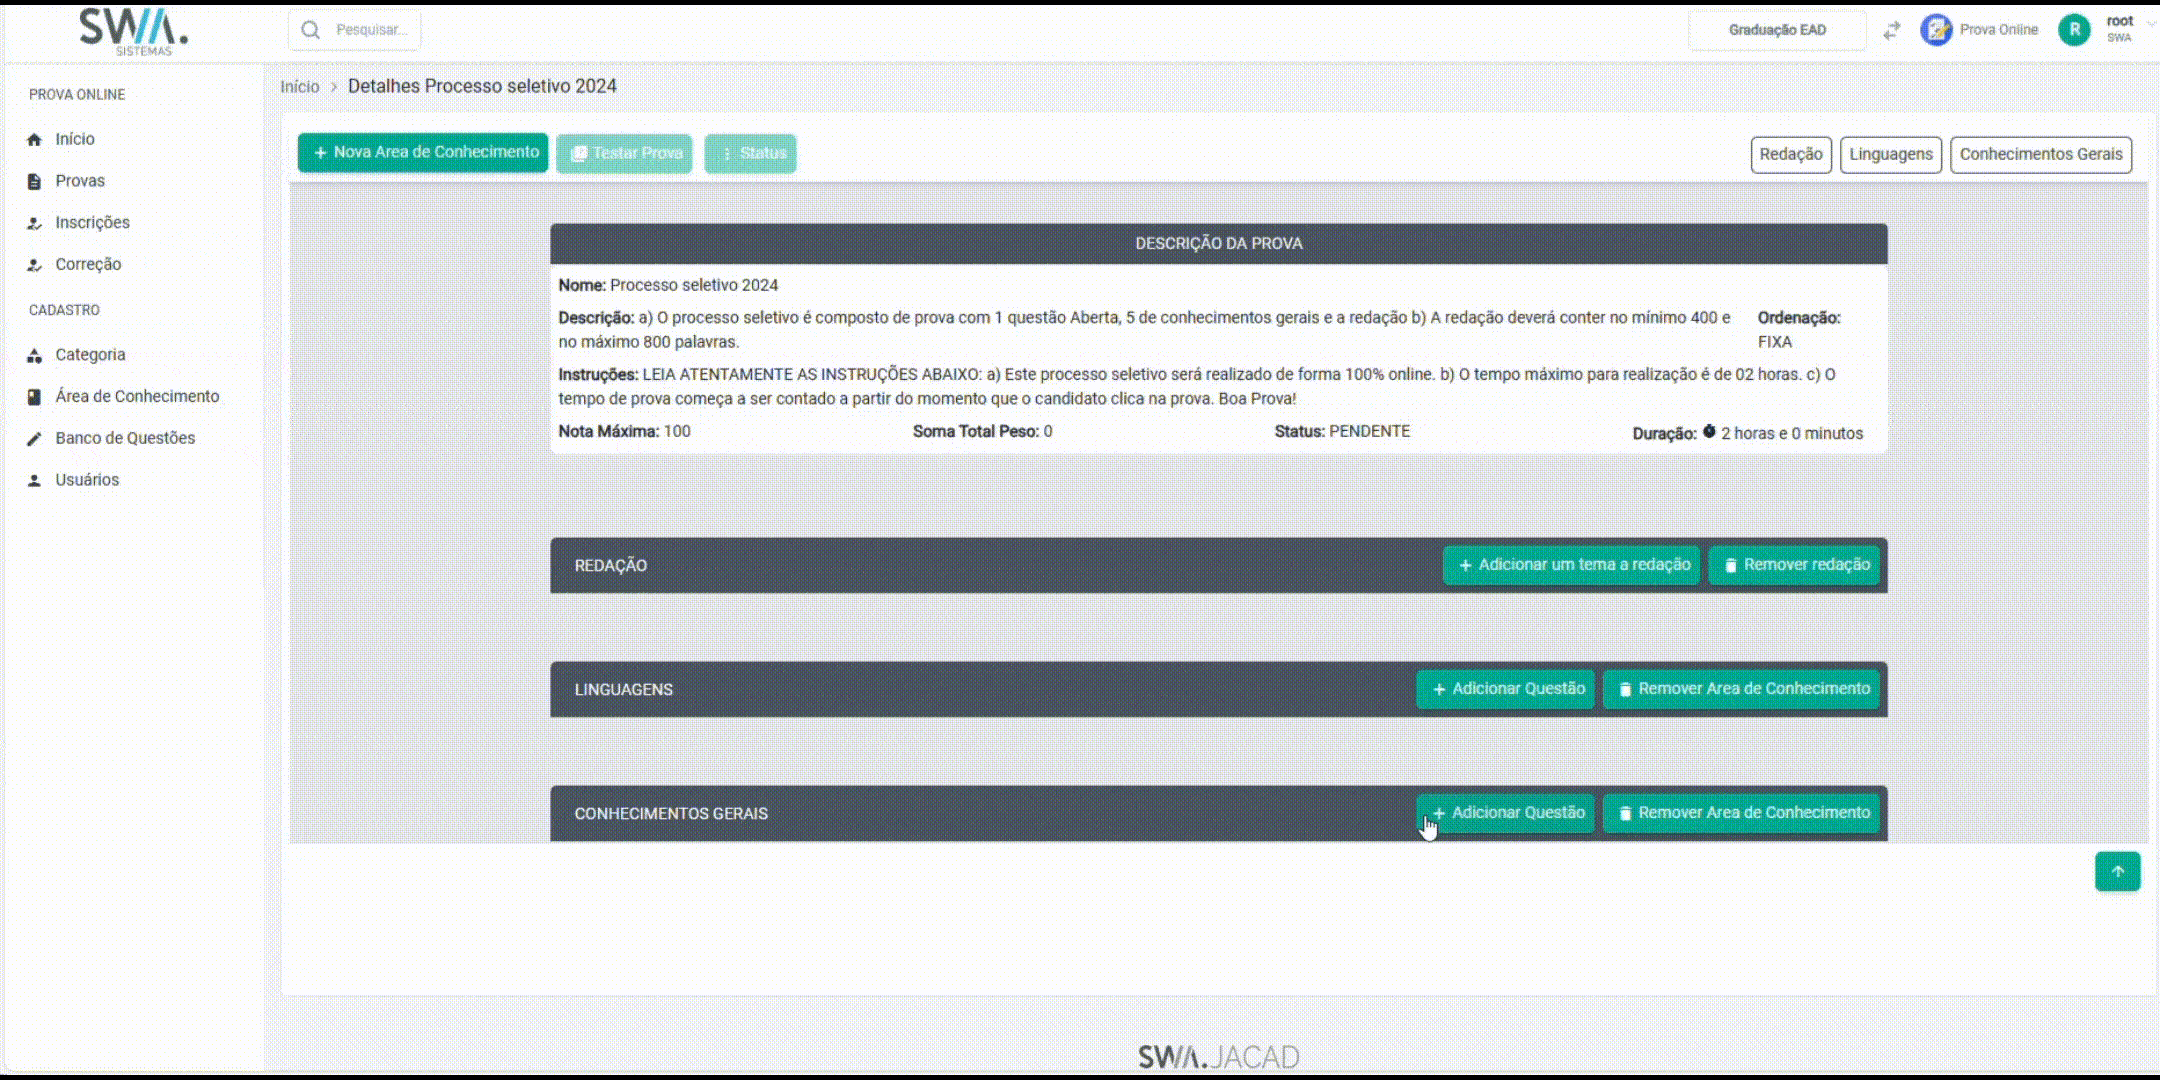
Task: Focus the Pesquisar search field
Action: (x=371, y=30)
